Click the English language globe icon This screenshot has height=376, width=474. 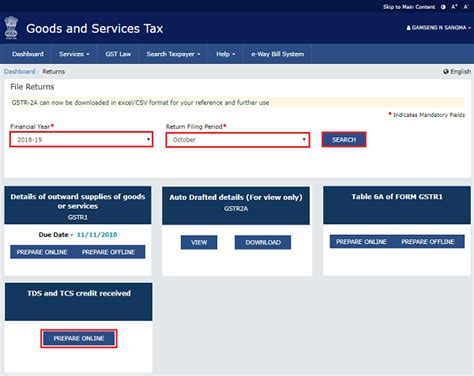coord(446,72)
